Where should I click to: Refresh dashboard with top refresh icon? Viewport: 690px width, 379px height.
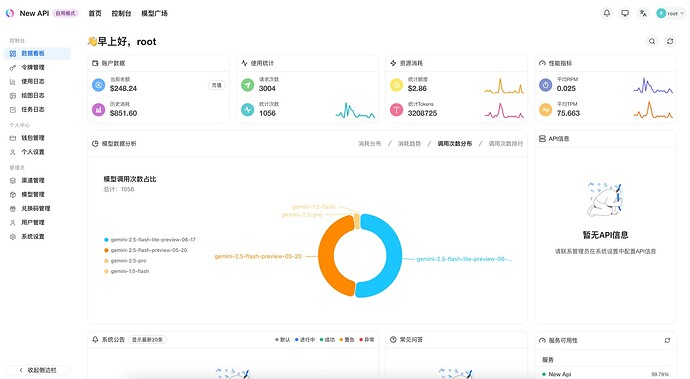(x=670, y=41)
